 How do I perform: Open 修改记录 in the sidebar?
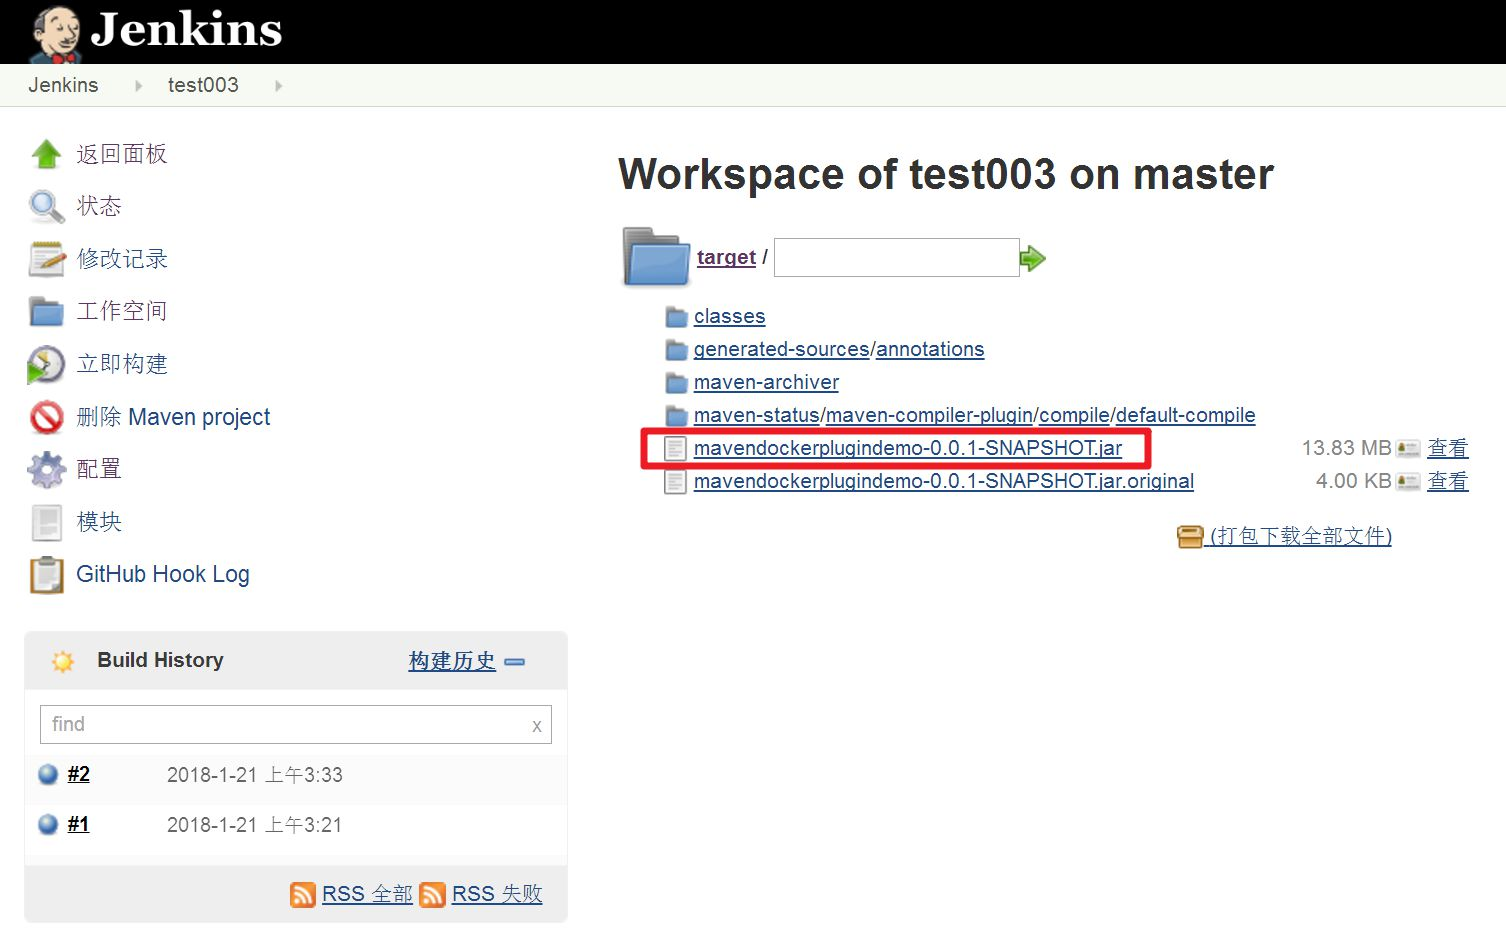point(122,259)
